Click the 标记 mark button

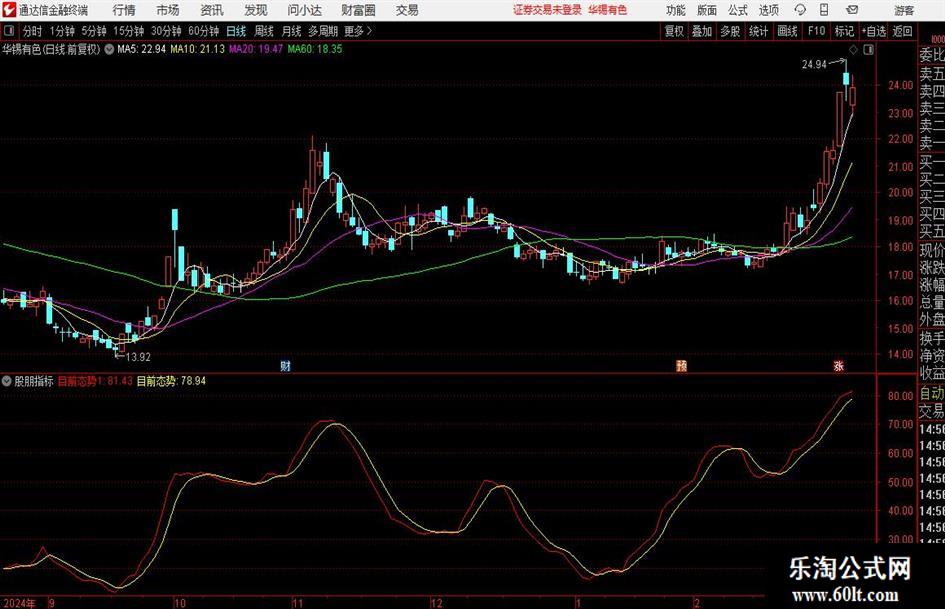(x=844, y=31)
